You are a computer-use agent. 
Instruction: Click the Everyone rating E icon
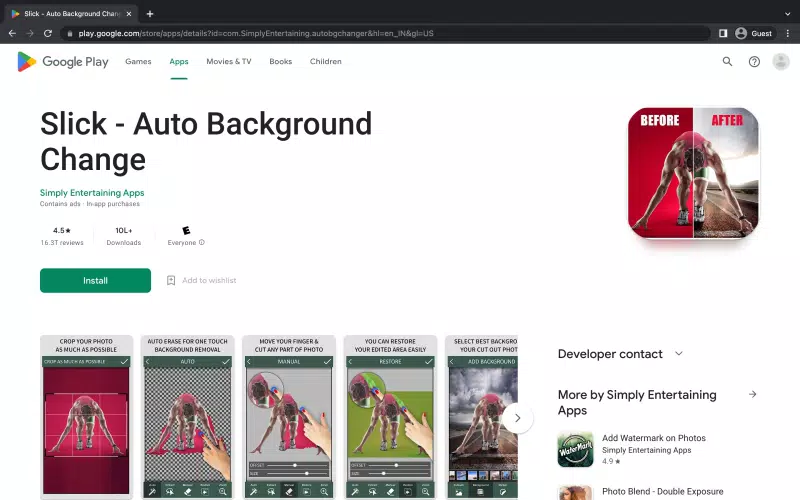186,231
